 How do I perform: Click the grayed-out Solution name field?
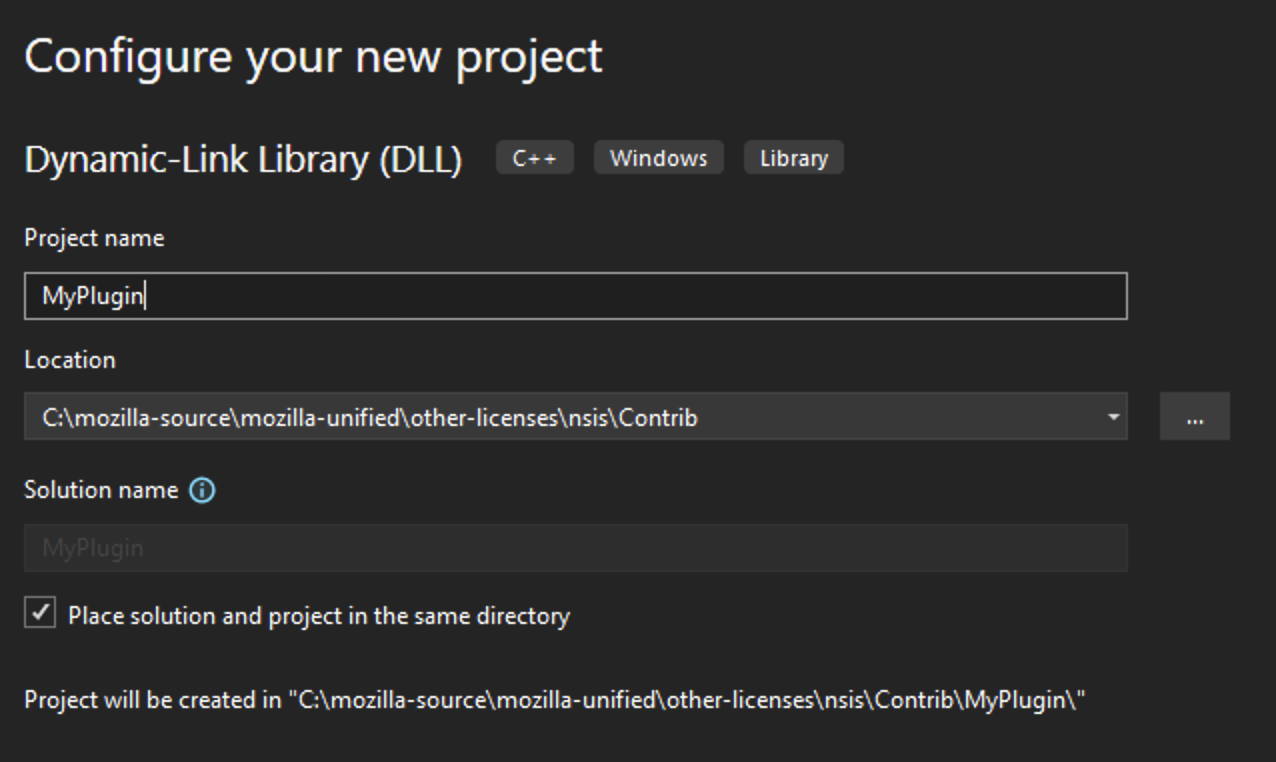point(400,547)
